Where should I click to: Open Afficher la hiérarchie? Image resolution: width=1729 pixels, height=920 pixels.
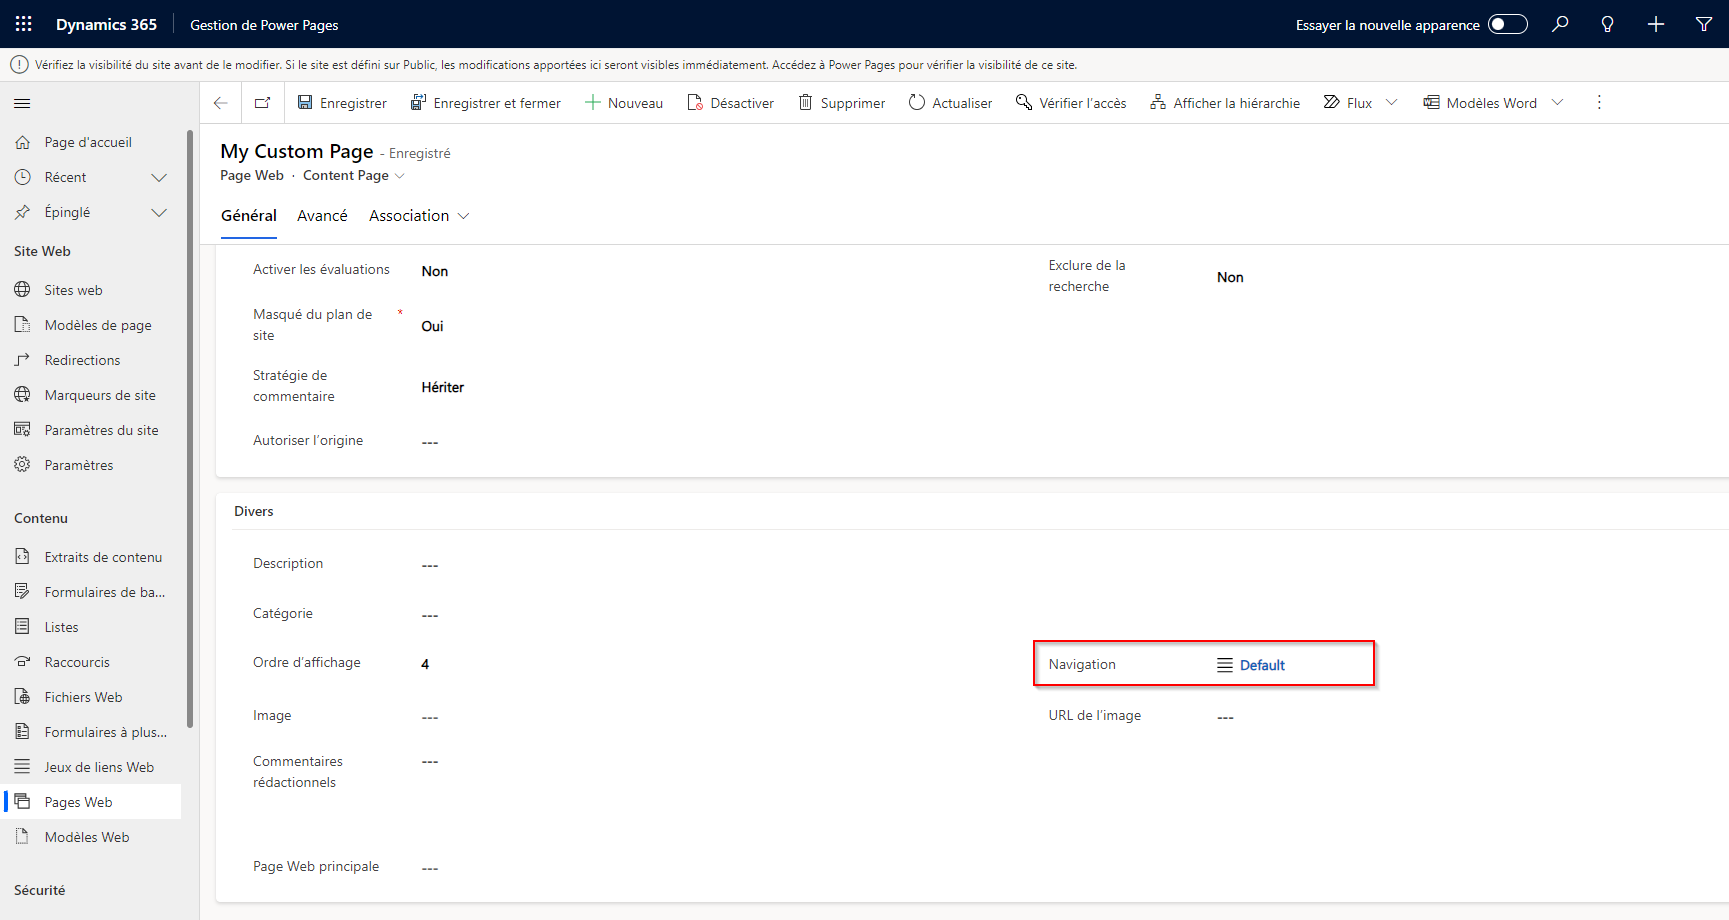tap(1225, 103)
